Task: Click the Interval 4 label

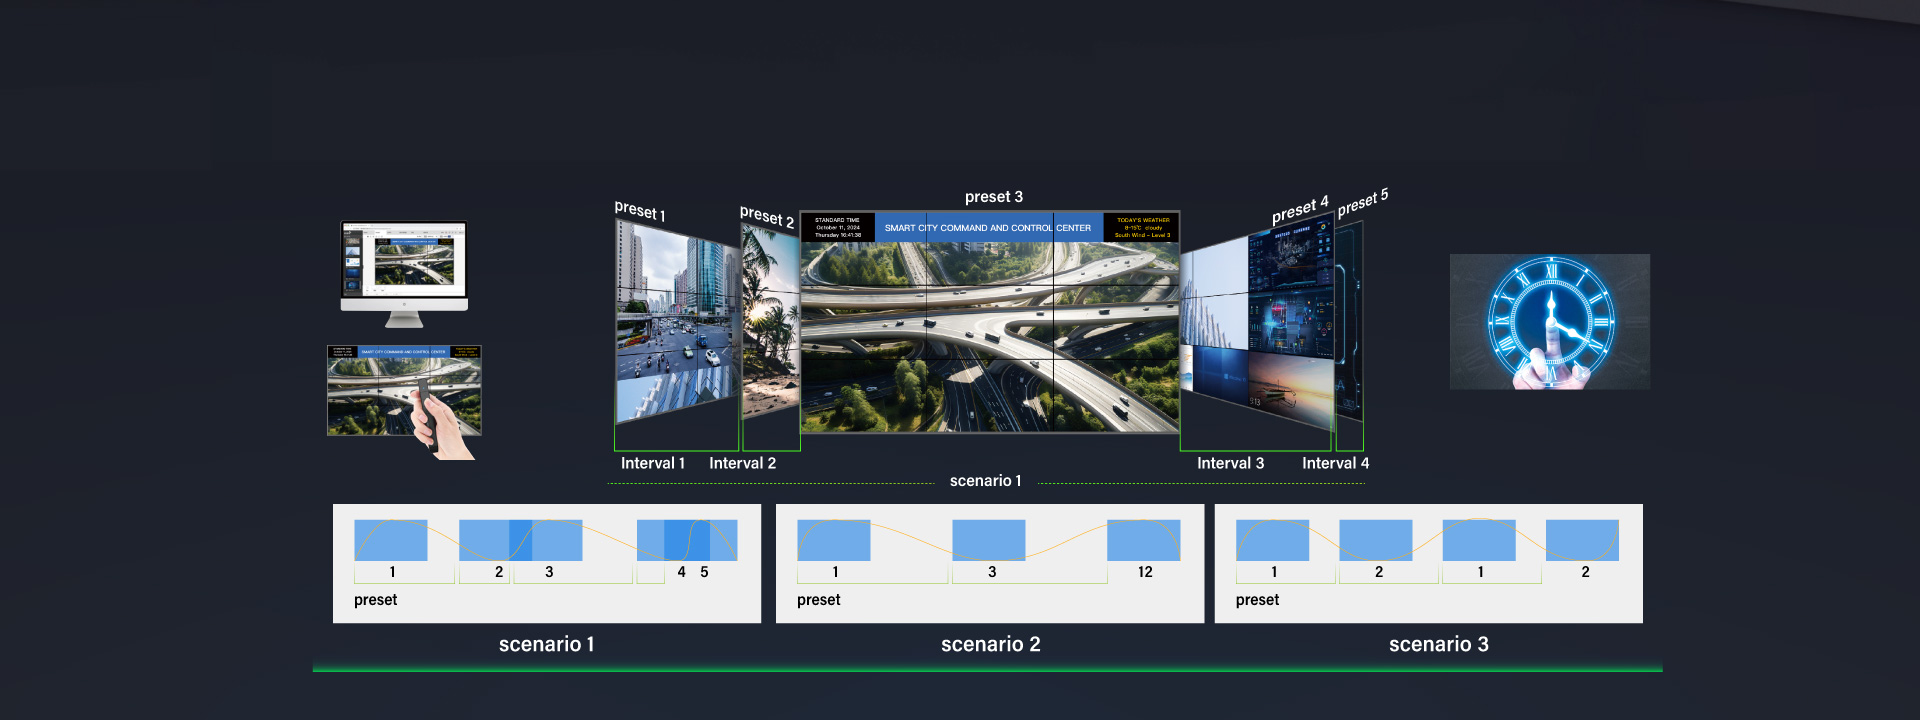Action: coord(1335,463)
